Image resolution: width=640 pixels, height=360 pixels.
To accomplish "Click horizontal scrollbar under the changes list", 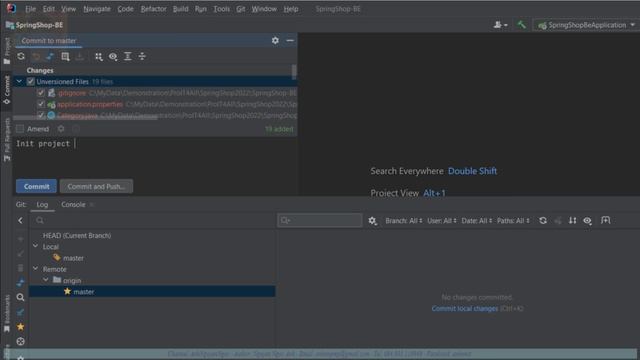I will point(85,118).
